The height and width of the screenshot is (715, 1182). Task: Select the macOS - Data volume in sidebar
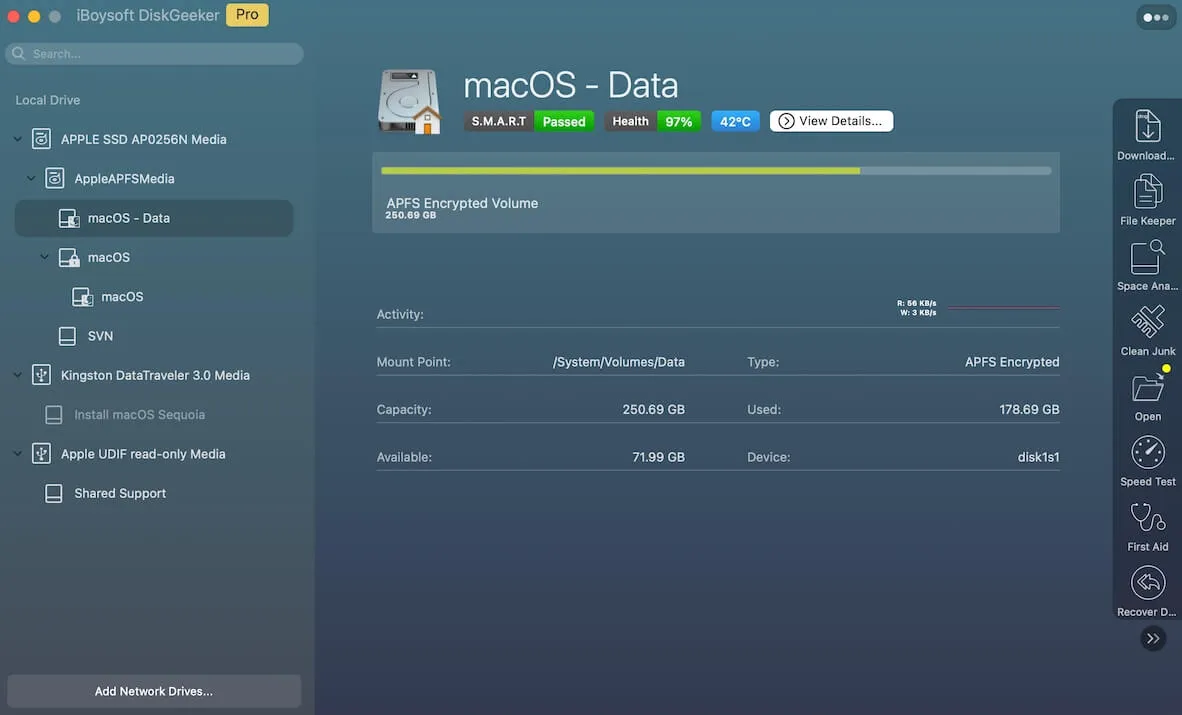(x=154, y=218)
